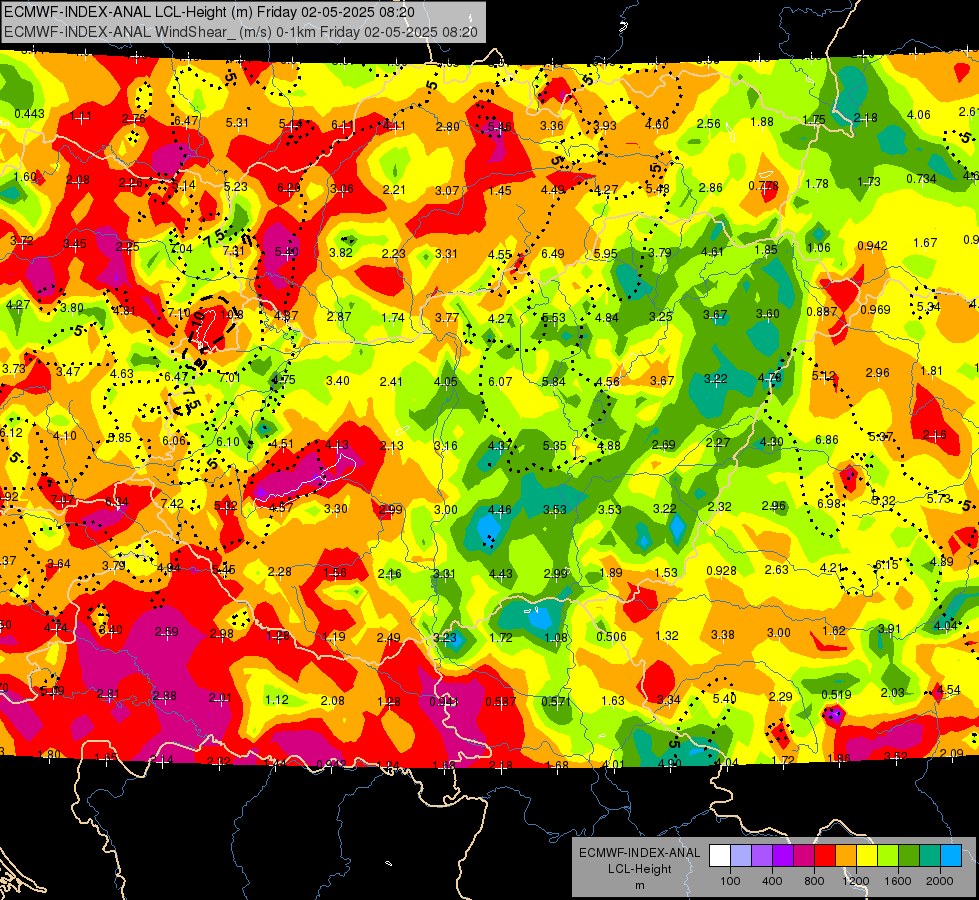
Task: Click the wind shear value 6.49
Action: click(x=553, y=254)
